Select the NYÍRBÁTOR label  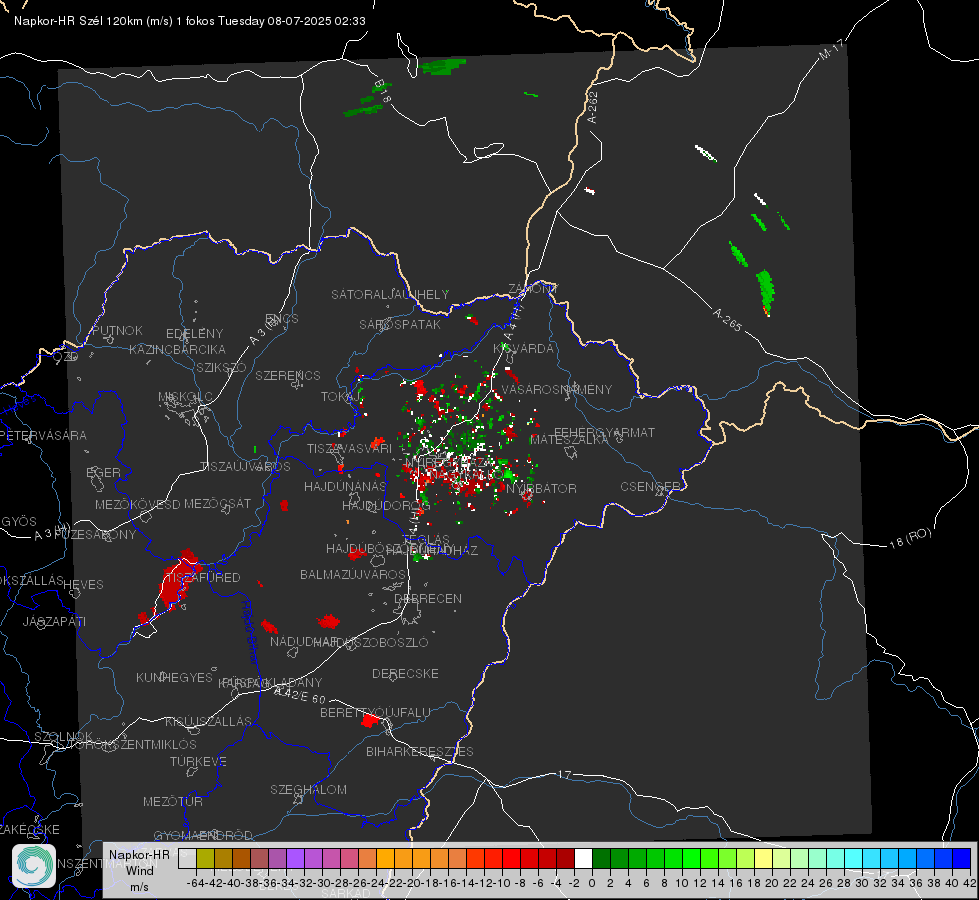pyautogui.click(x=541, y=488)
